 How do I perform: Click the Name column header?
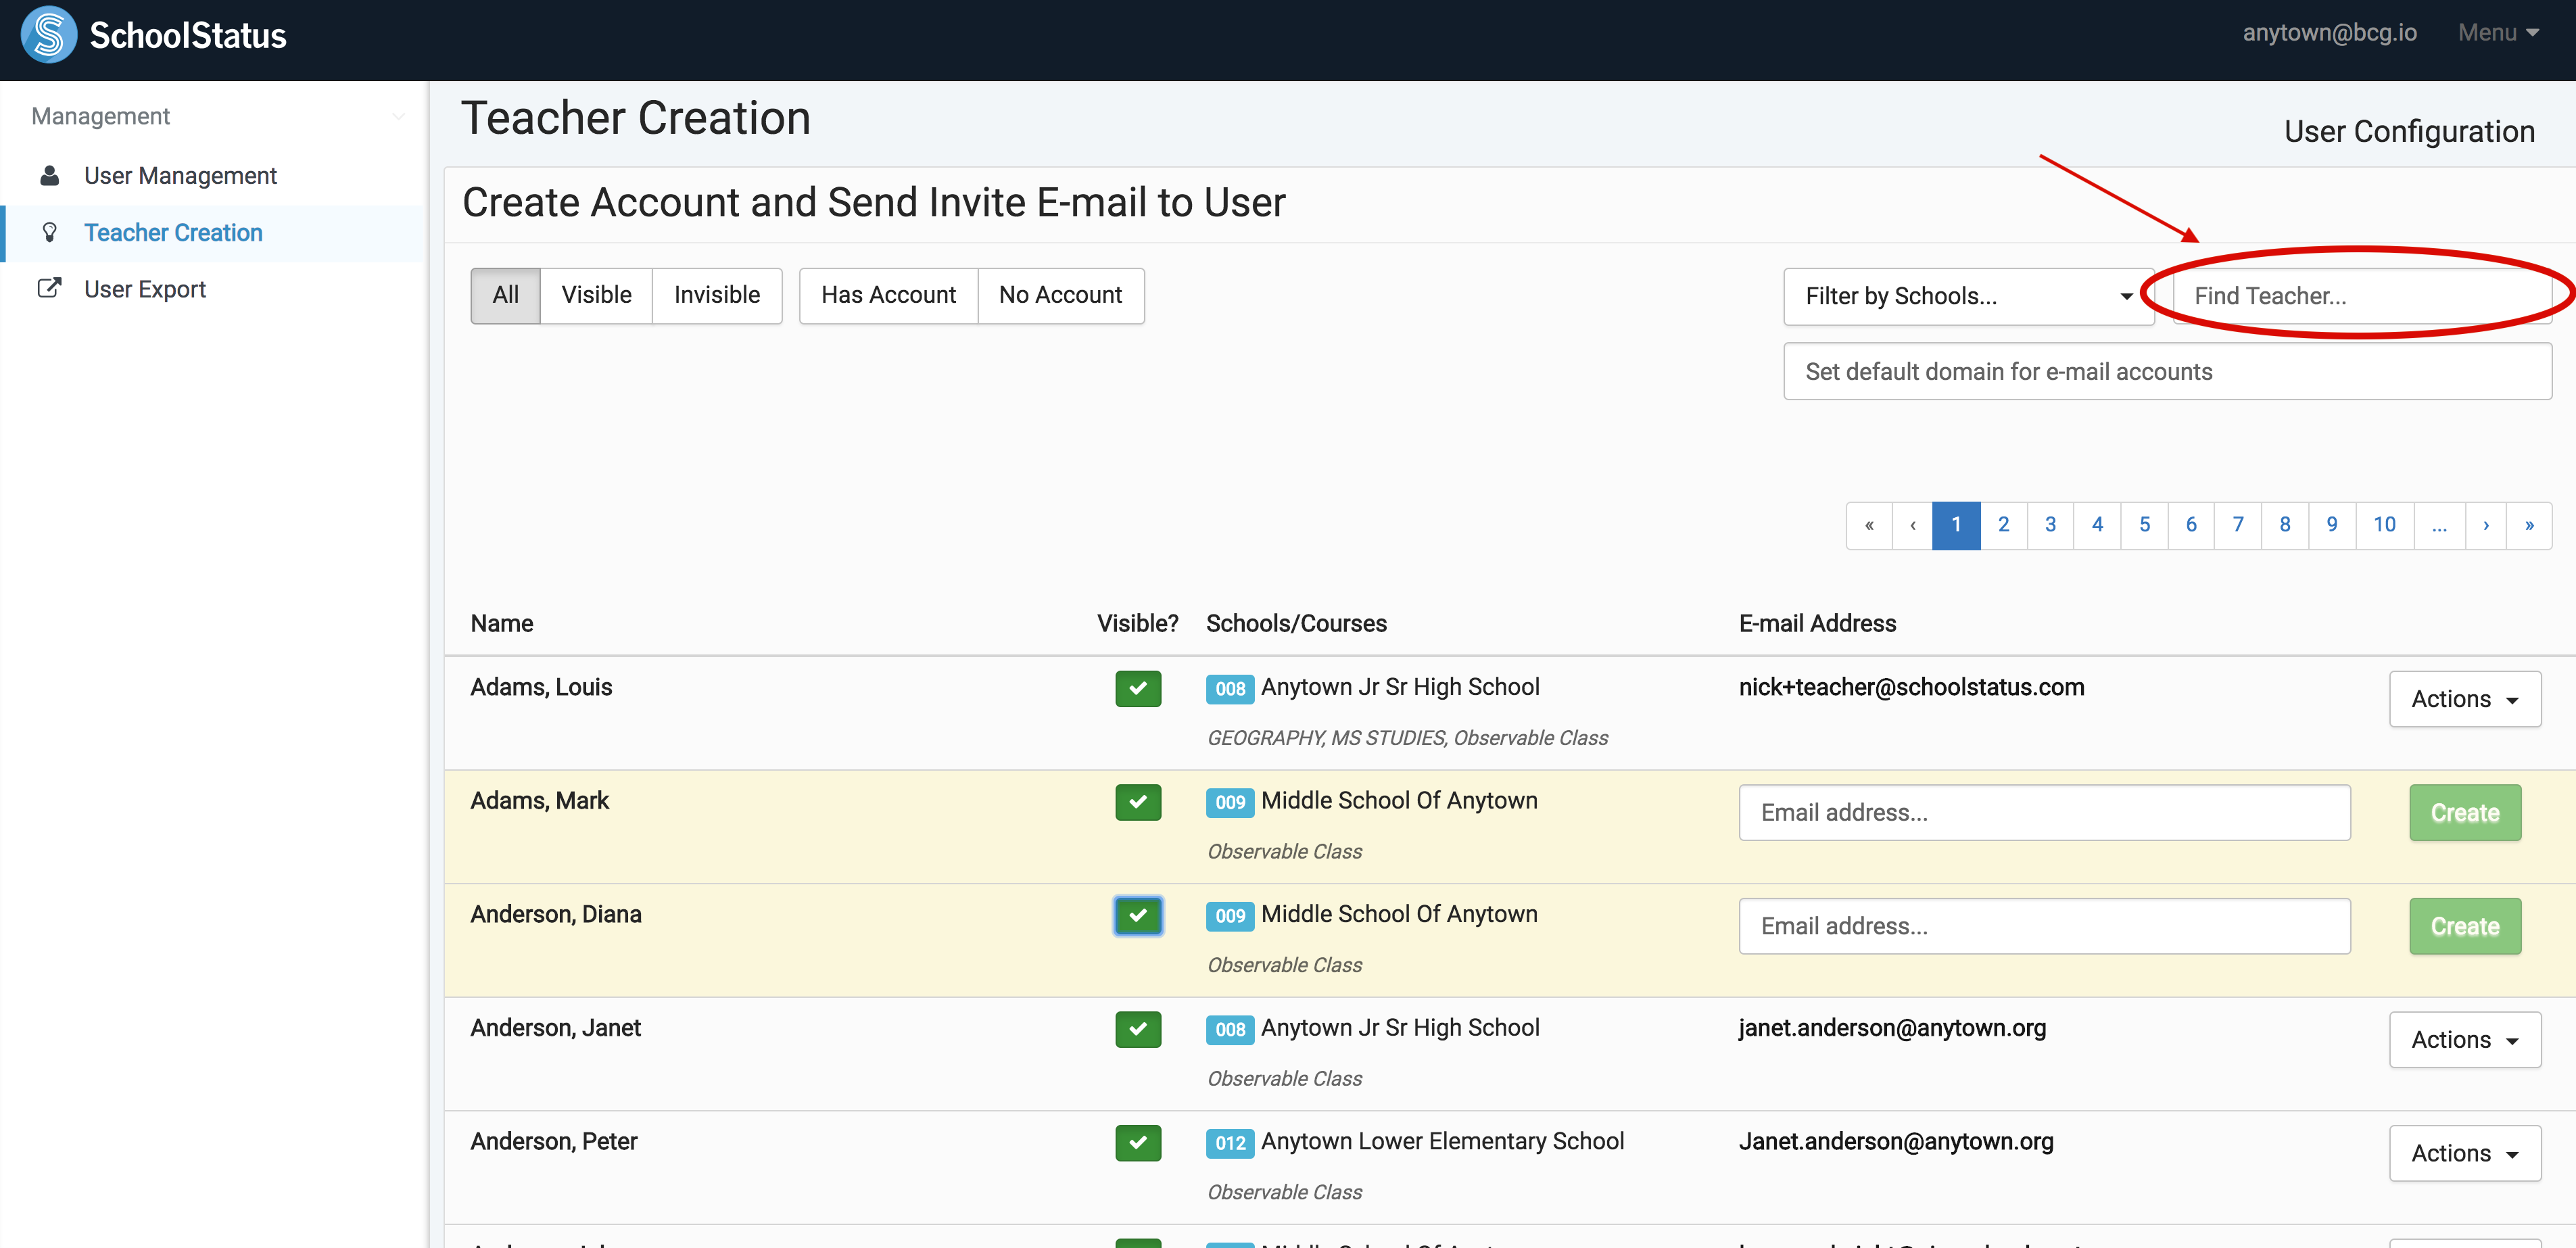pyautogui.click(x=502, y=624)
